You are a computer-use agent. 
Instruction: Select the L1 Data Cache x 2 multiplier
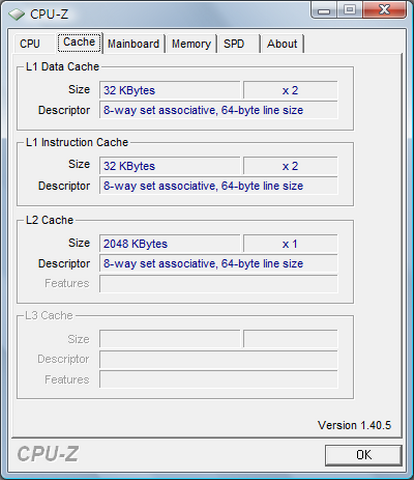pyautogui.click(x=290, y=90)
